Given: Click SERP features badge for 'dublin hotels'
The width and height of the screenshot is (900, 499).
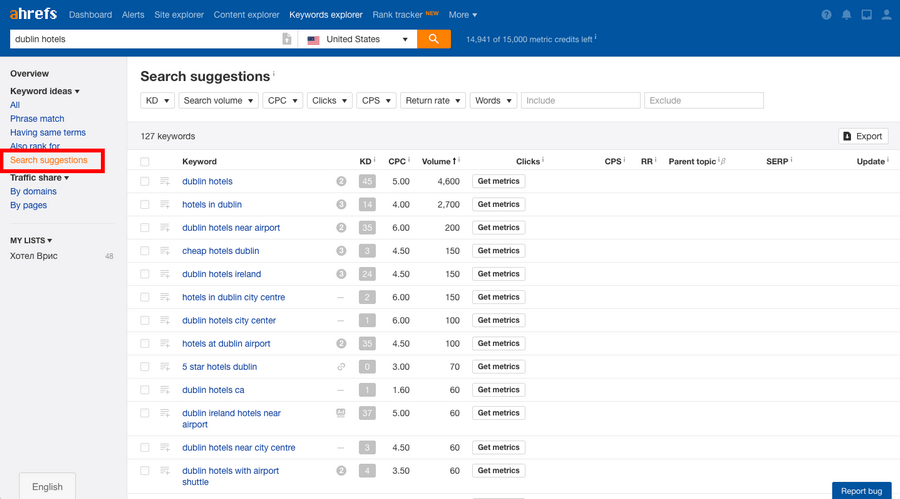Looking at the screenshot, I should 341,181.
